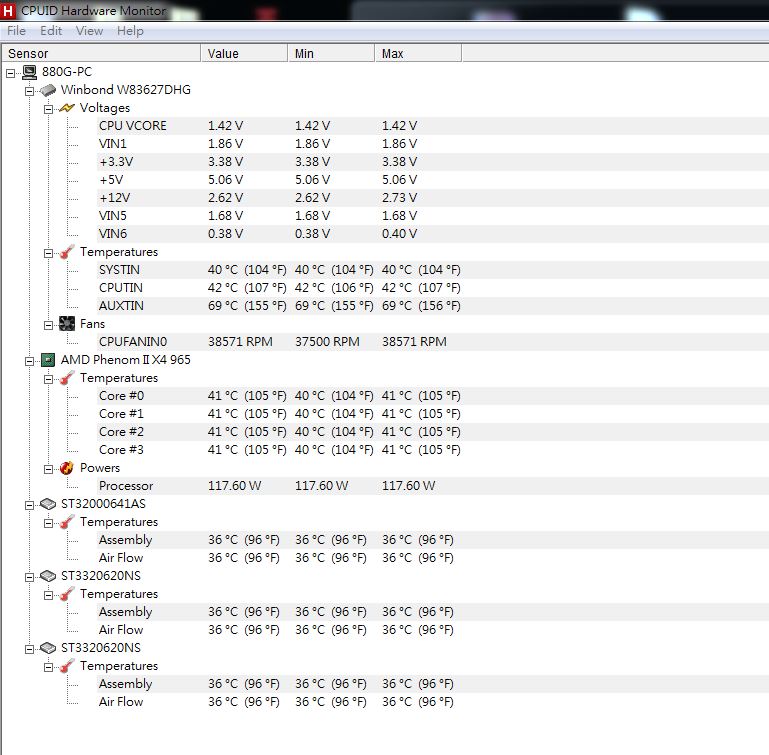Click the Sensor column header

coord(101,53)
